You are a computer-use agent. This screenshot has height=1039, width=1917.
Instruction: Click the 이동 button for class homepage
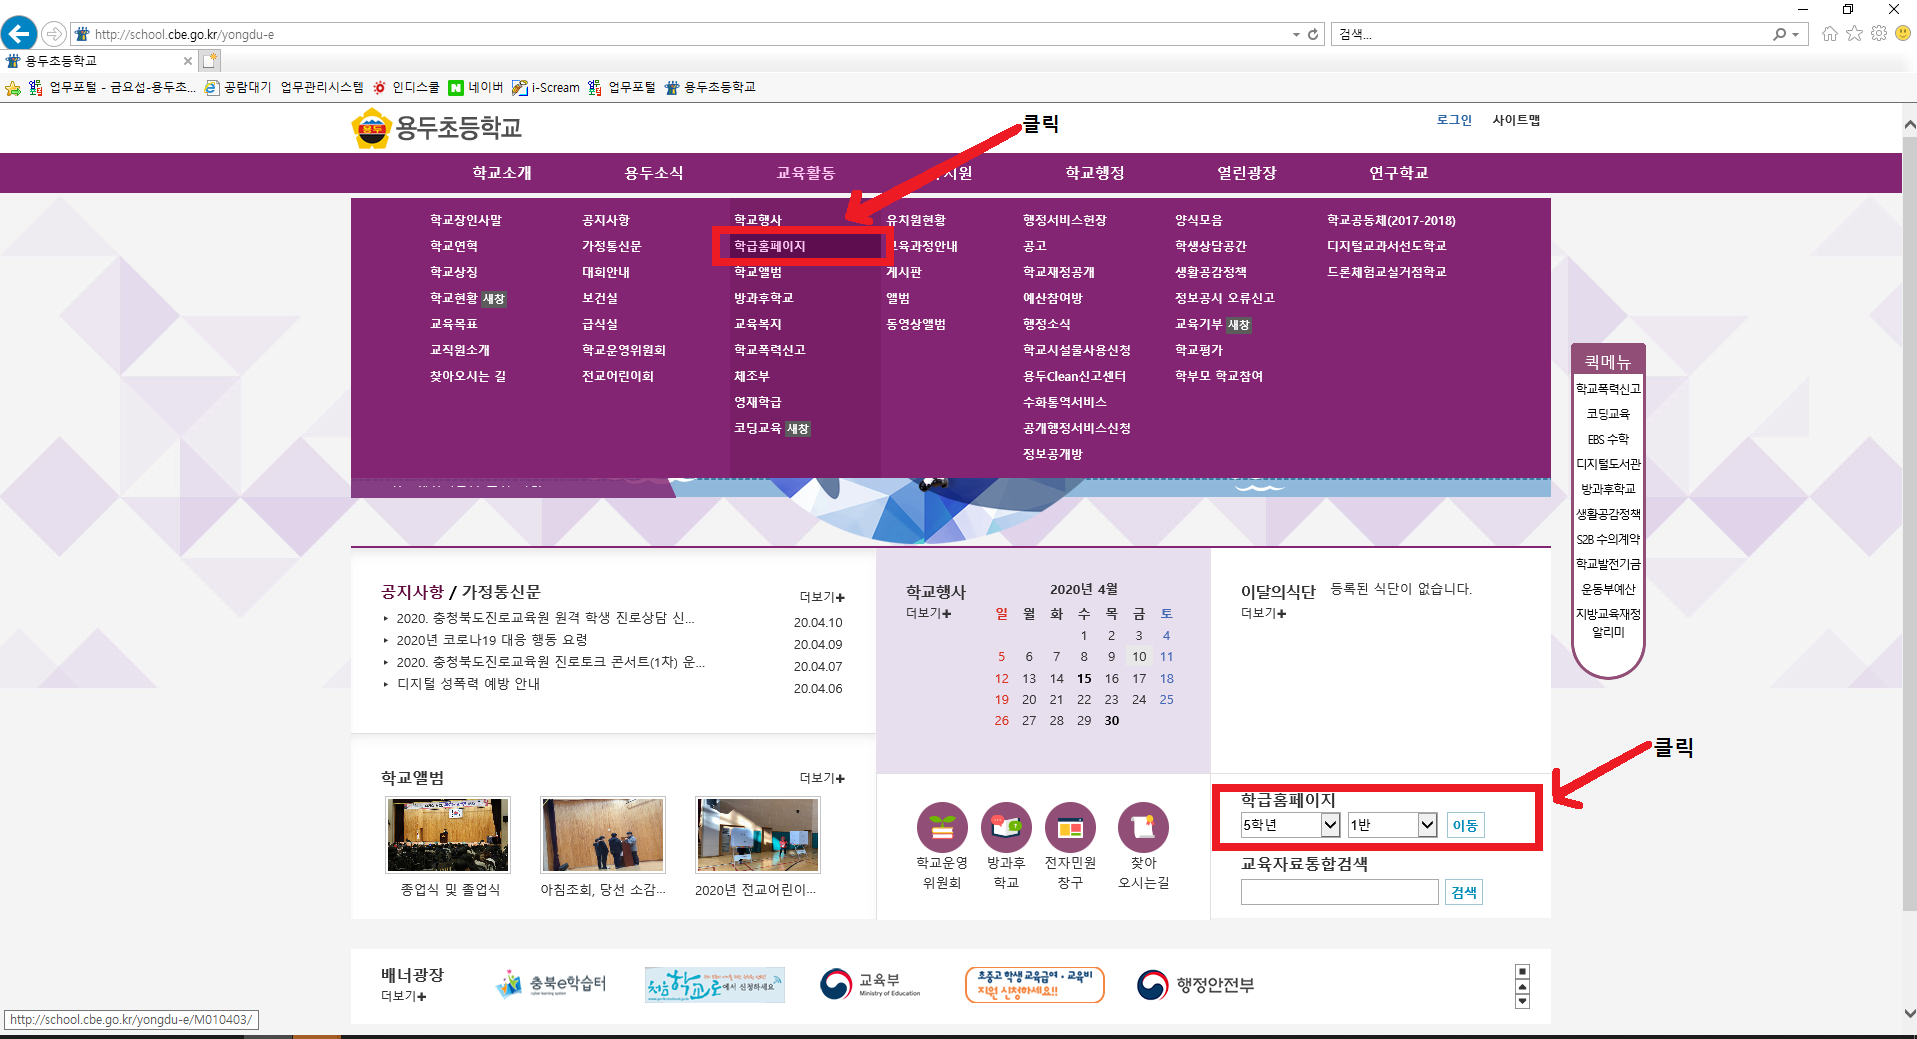coord(1465,825)
